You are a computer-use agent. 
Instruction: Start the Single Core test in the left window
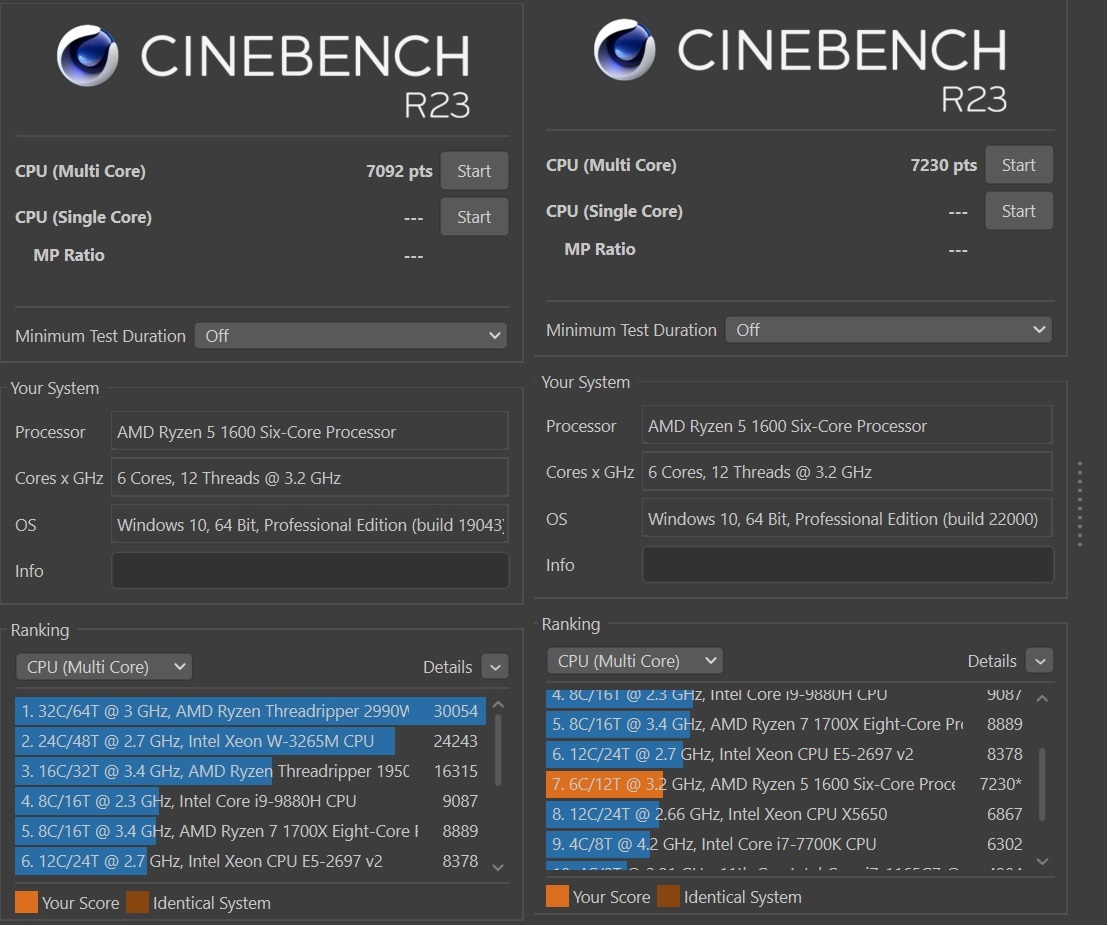click(474, 217)
